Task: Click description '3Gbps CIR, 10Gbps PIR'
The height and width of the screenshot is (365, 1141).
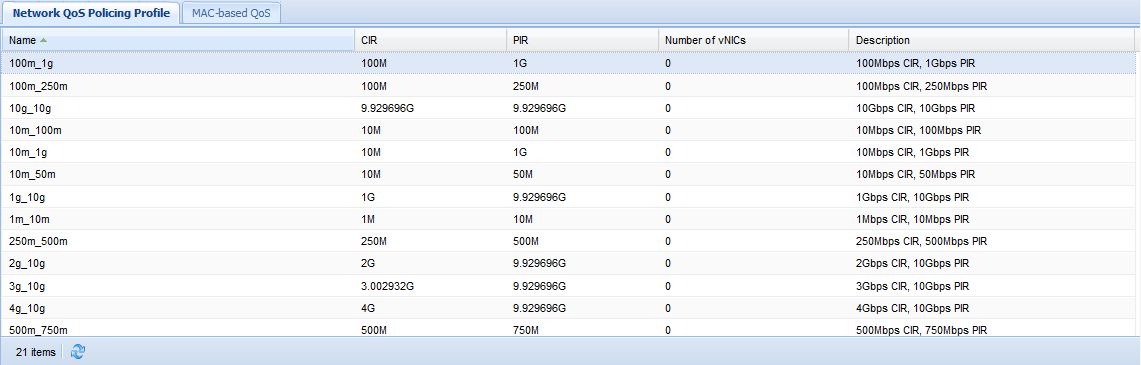Action: click(x=913, y=286)
